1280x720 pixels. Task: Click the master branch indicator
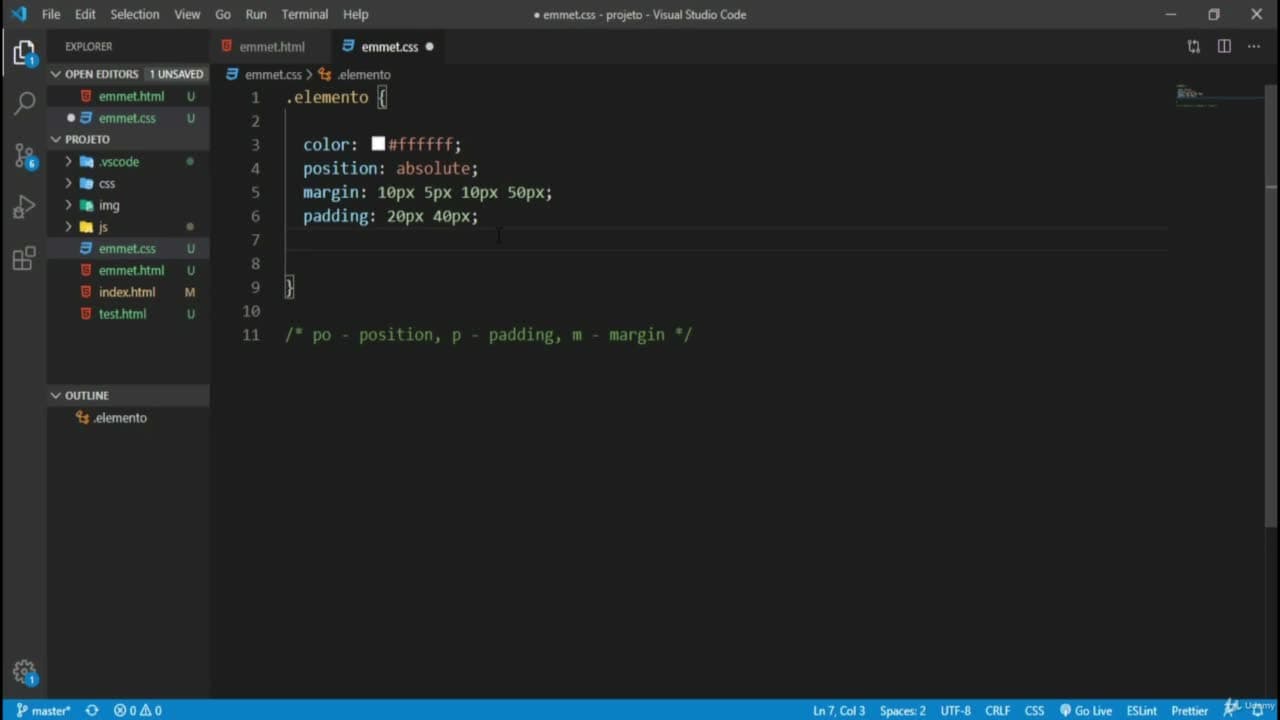(43, 710)
